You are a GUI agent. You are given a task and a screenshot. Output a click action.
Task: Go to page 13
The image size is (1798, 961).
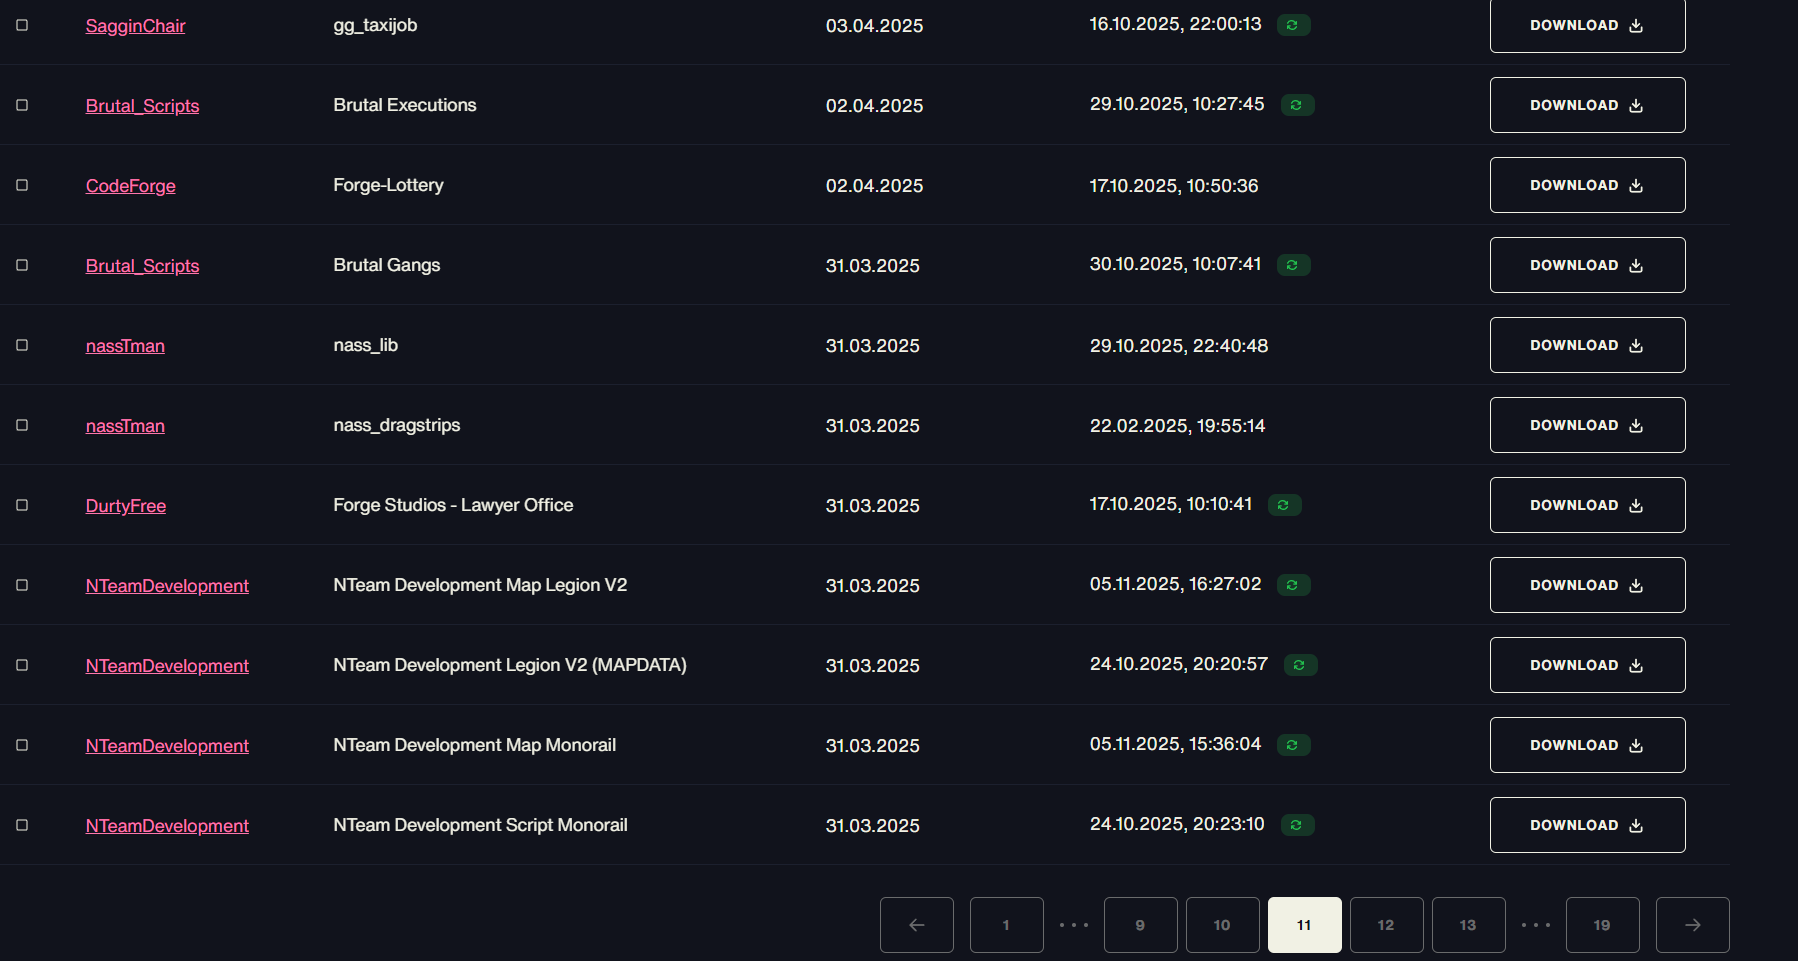(1469, 925)
